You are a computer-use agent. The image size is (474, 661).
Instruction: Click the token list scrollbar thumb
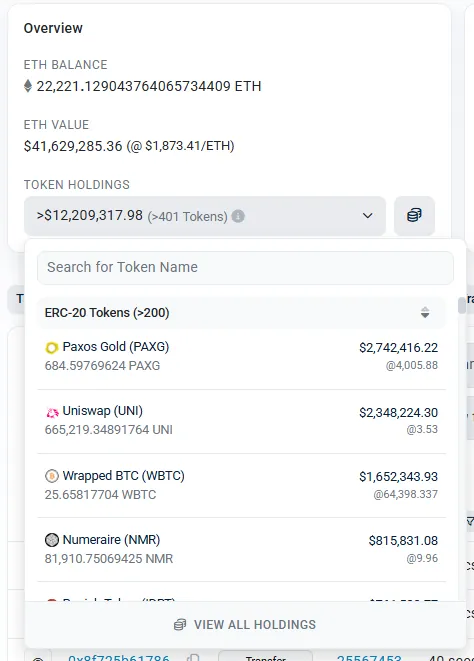462,305
